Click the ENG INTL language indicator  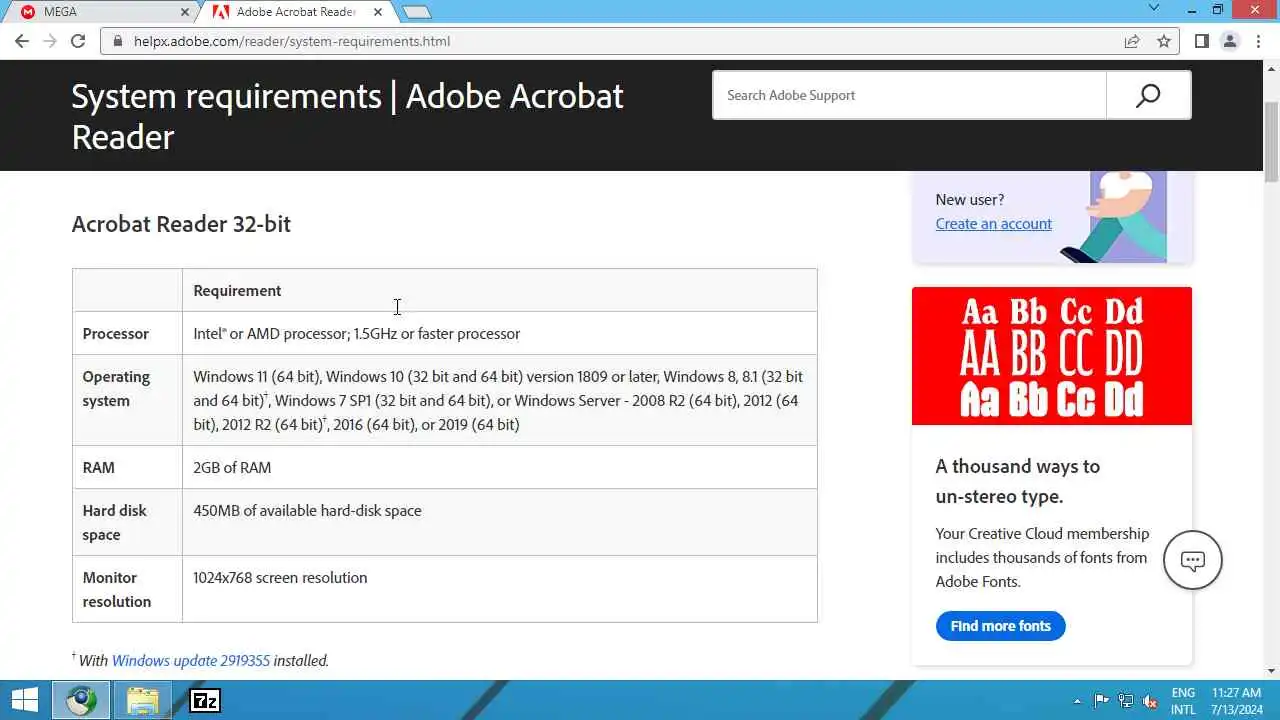click(1183, 701)
